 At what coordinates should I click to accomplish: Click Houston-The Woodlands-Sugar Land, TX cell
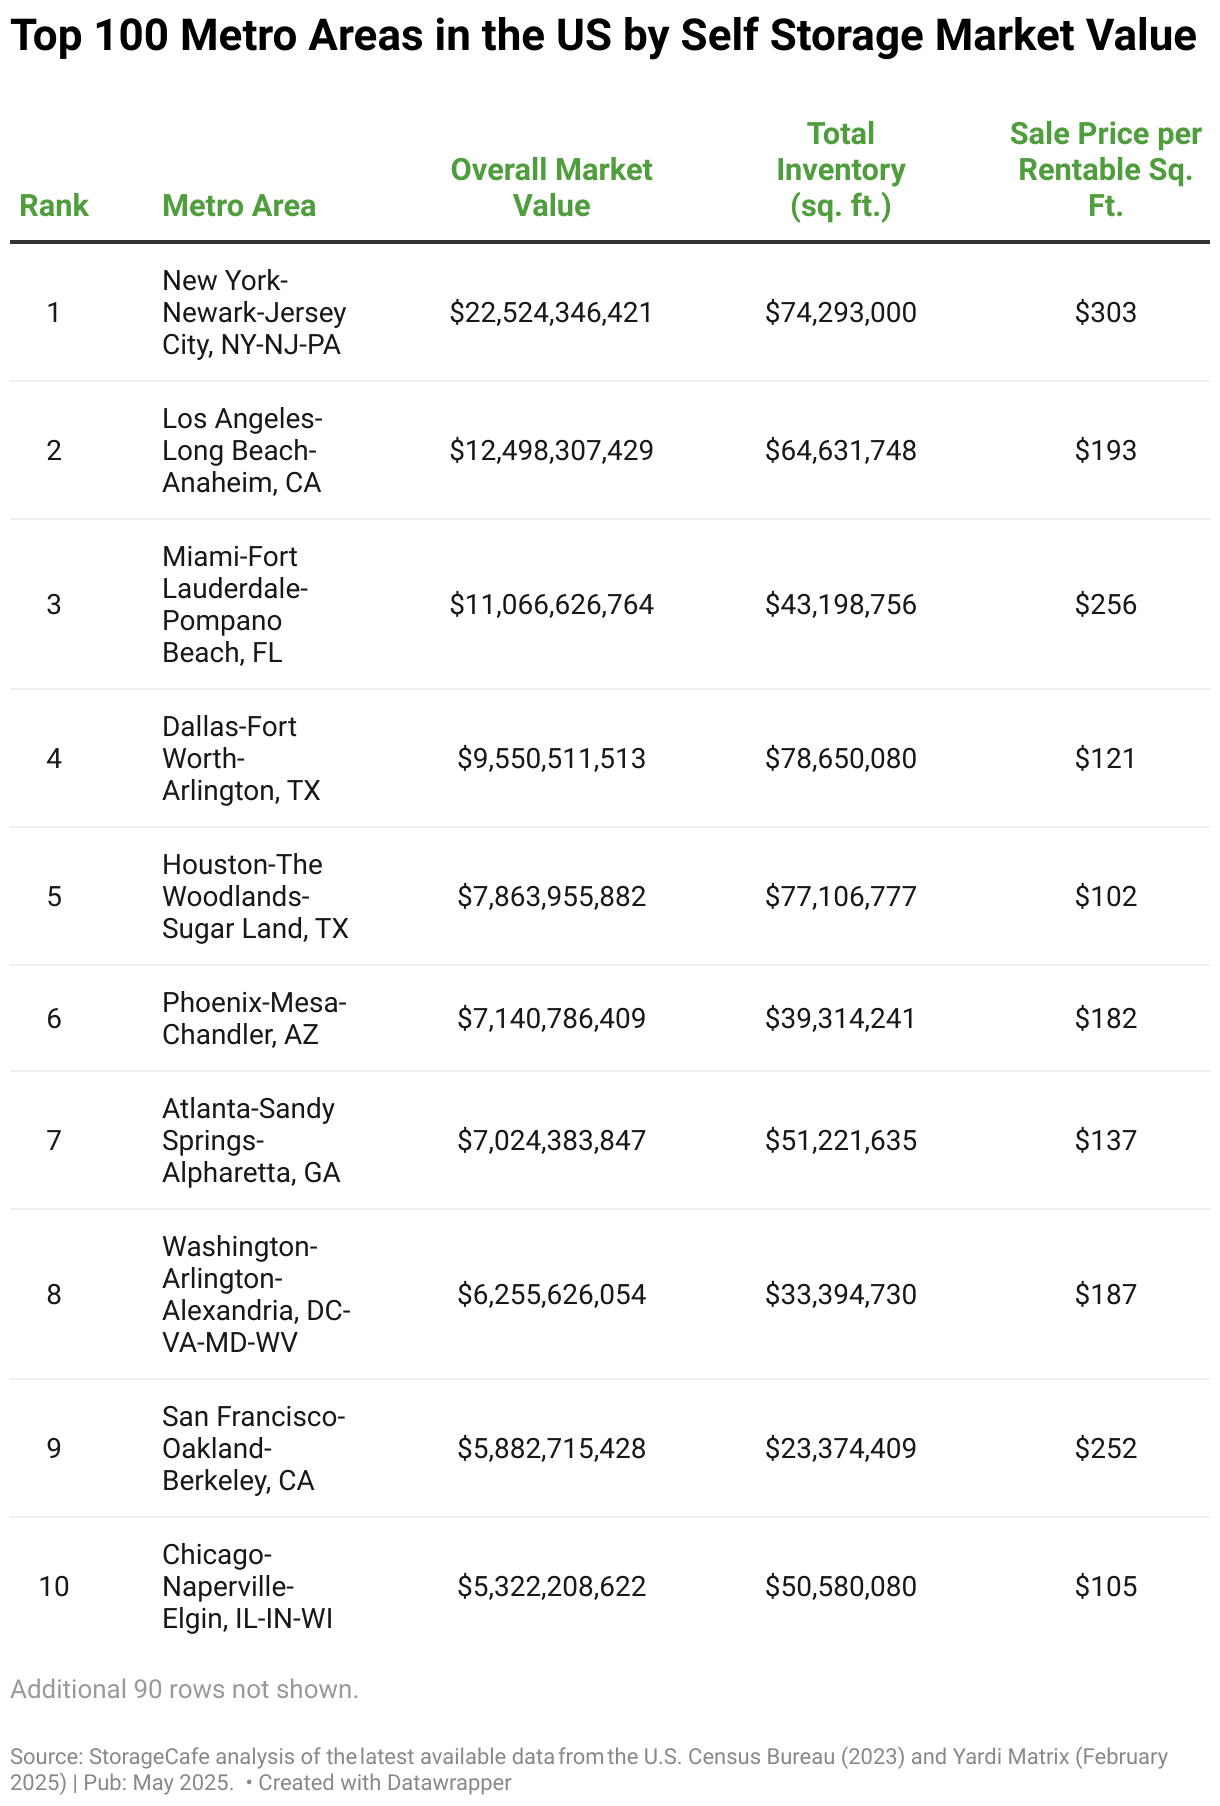pos(255,896)
